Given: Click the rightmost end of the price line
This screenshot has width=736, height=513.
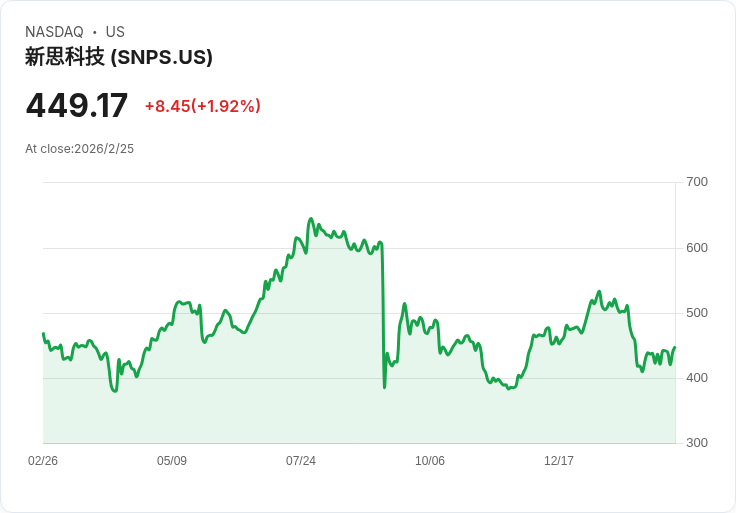Looking at the screenshot, I should coord(675,348).
